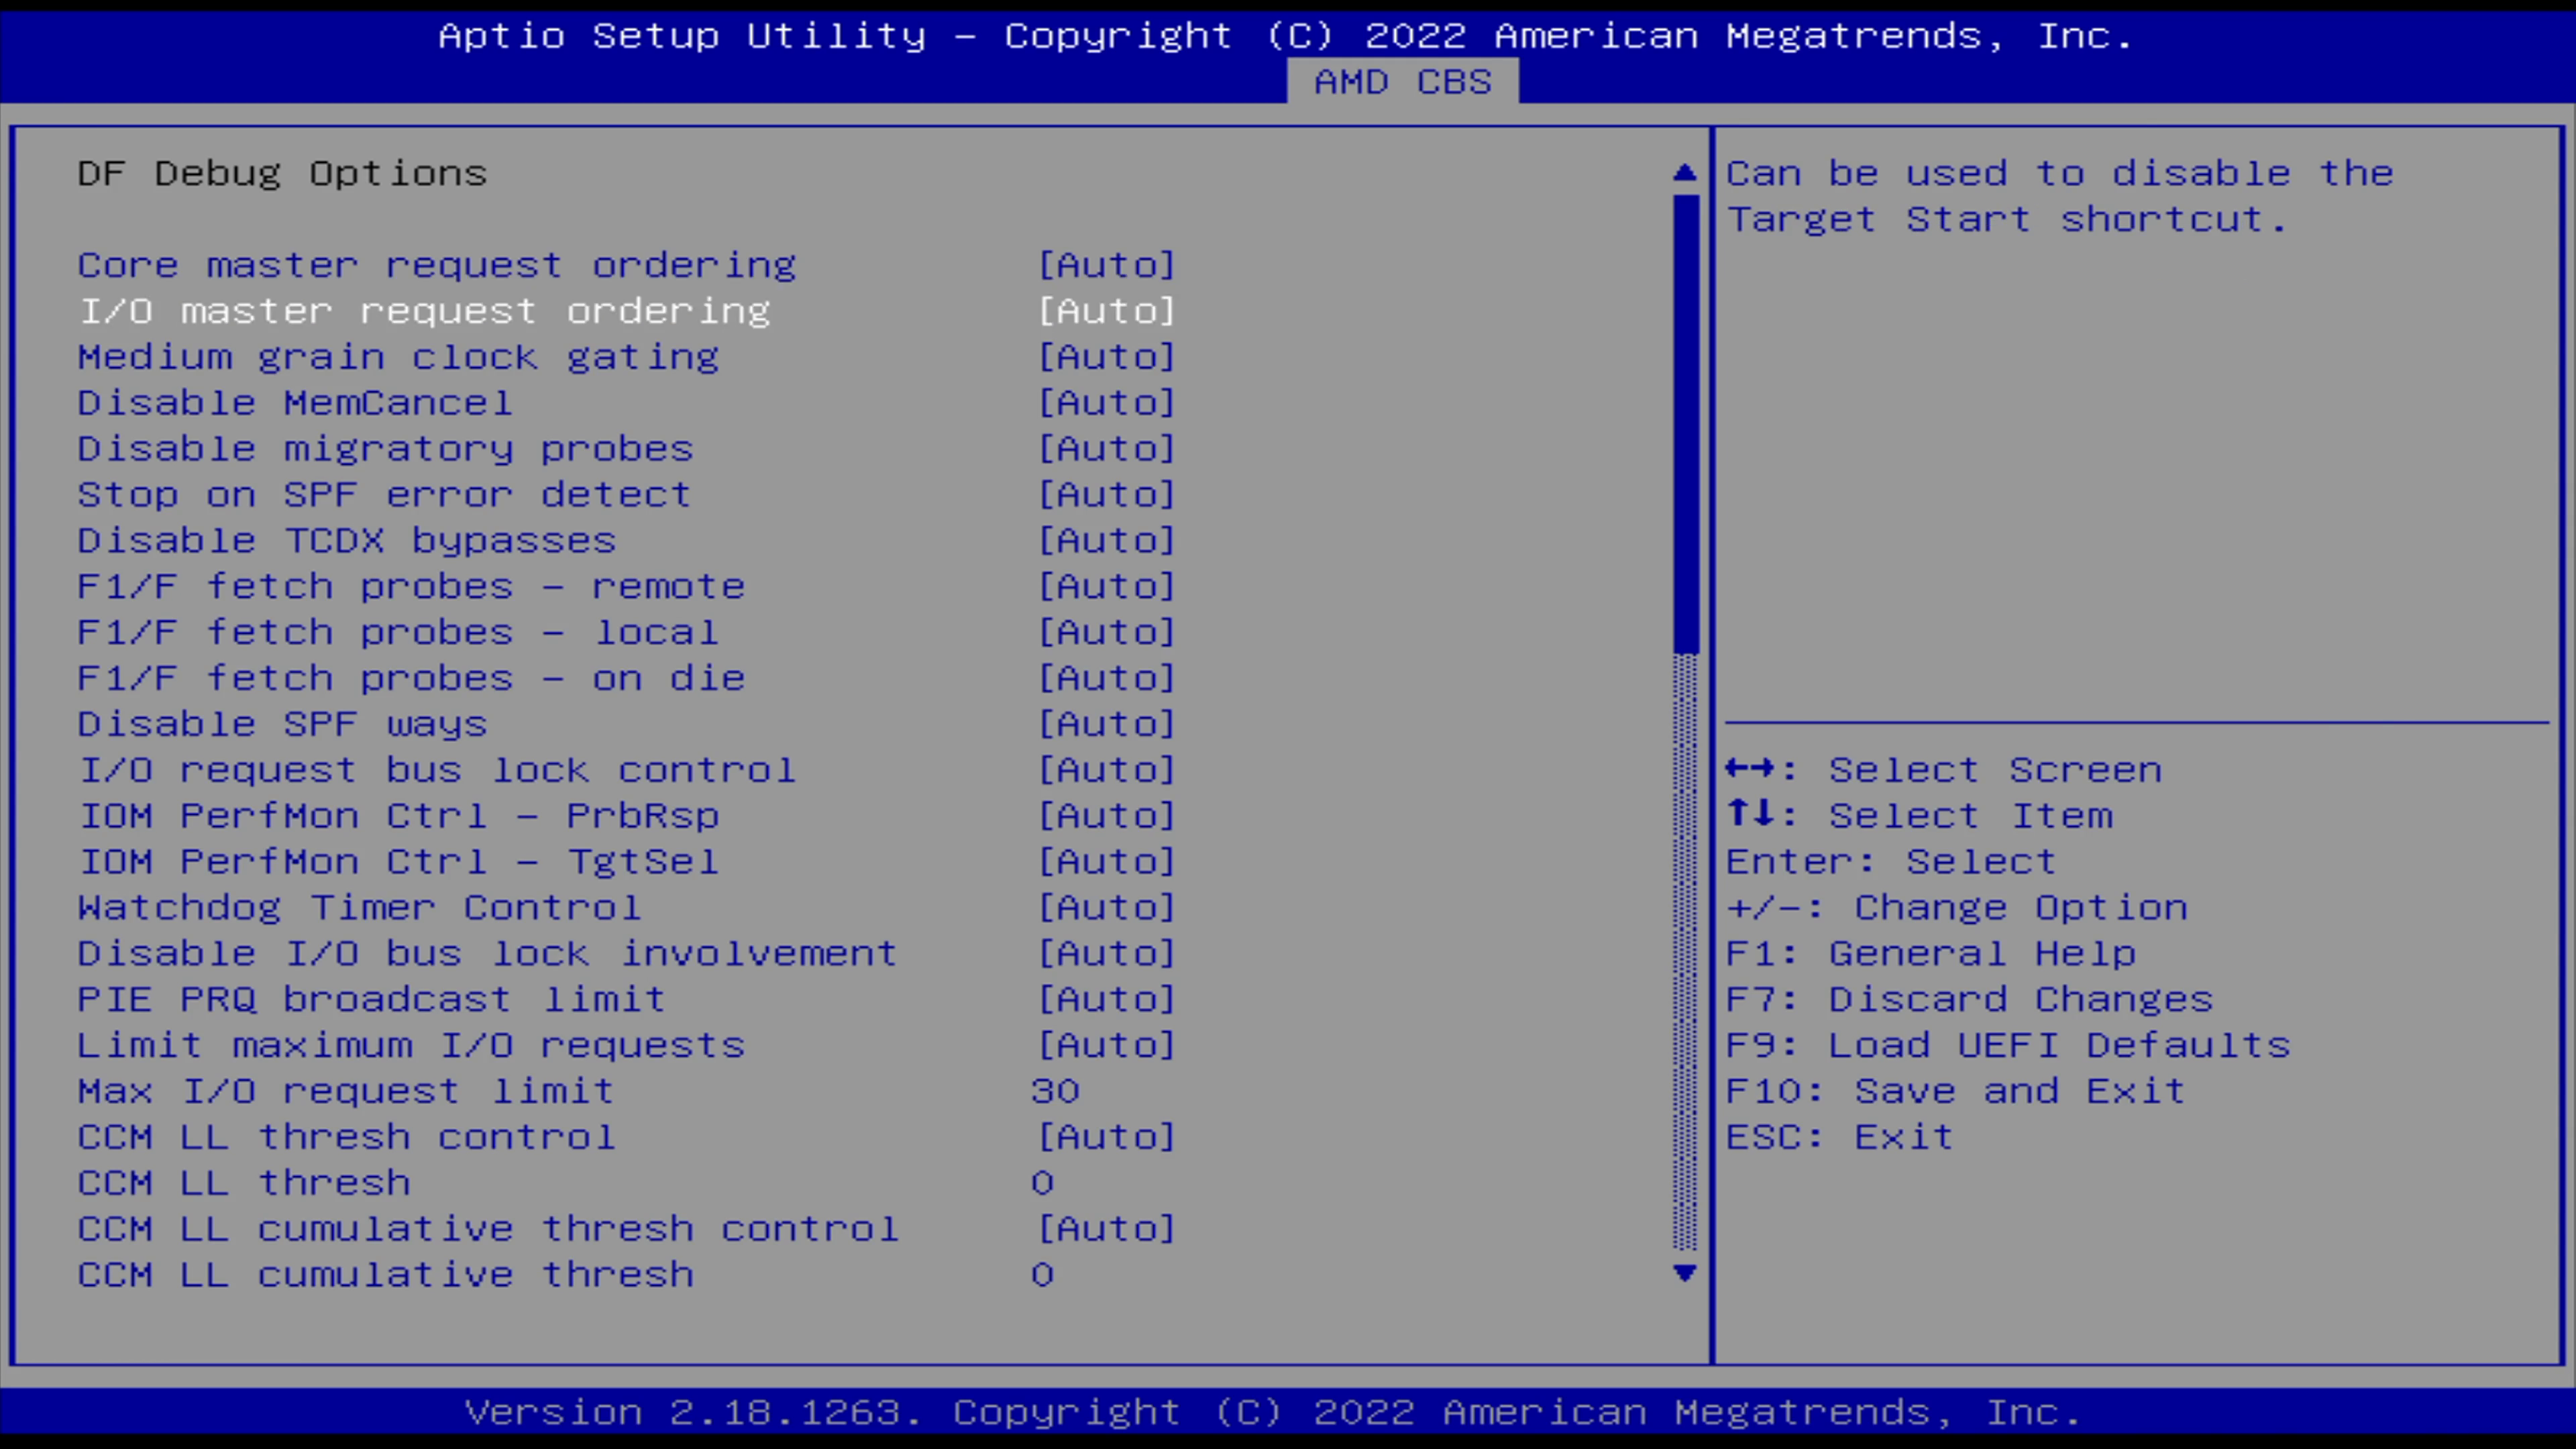Edit the CCM LL thresh value 0
Screen dimensions: 2576x1449
coord(1043,1183)
